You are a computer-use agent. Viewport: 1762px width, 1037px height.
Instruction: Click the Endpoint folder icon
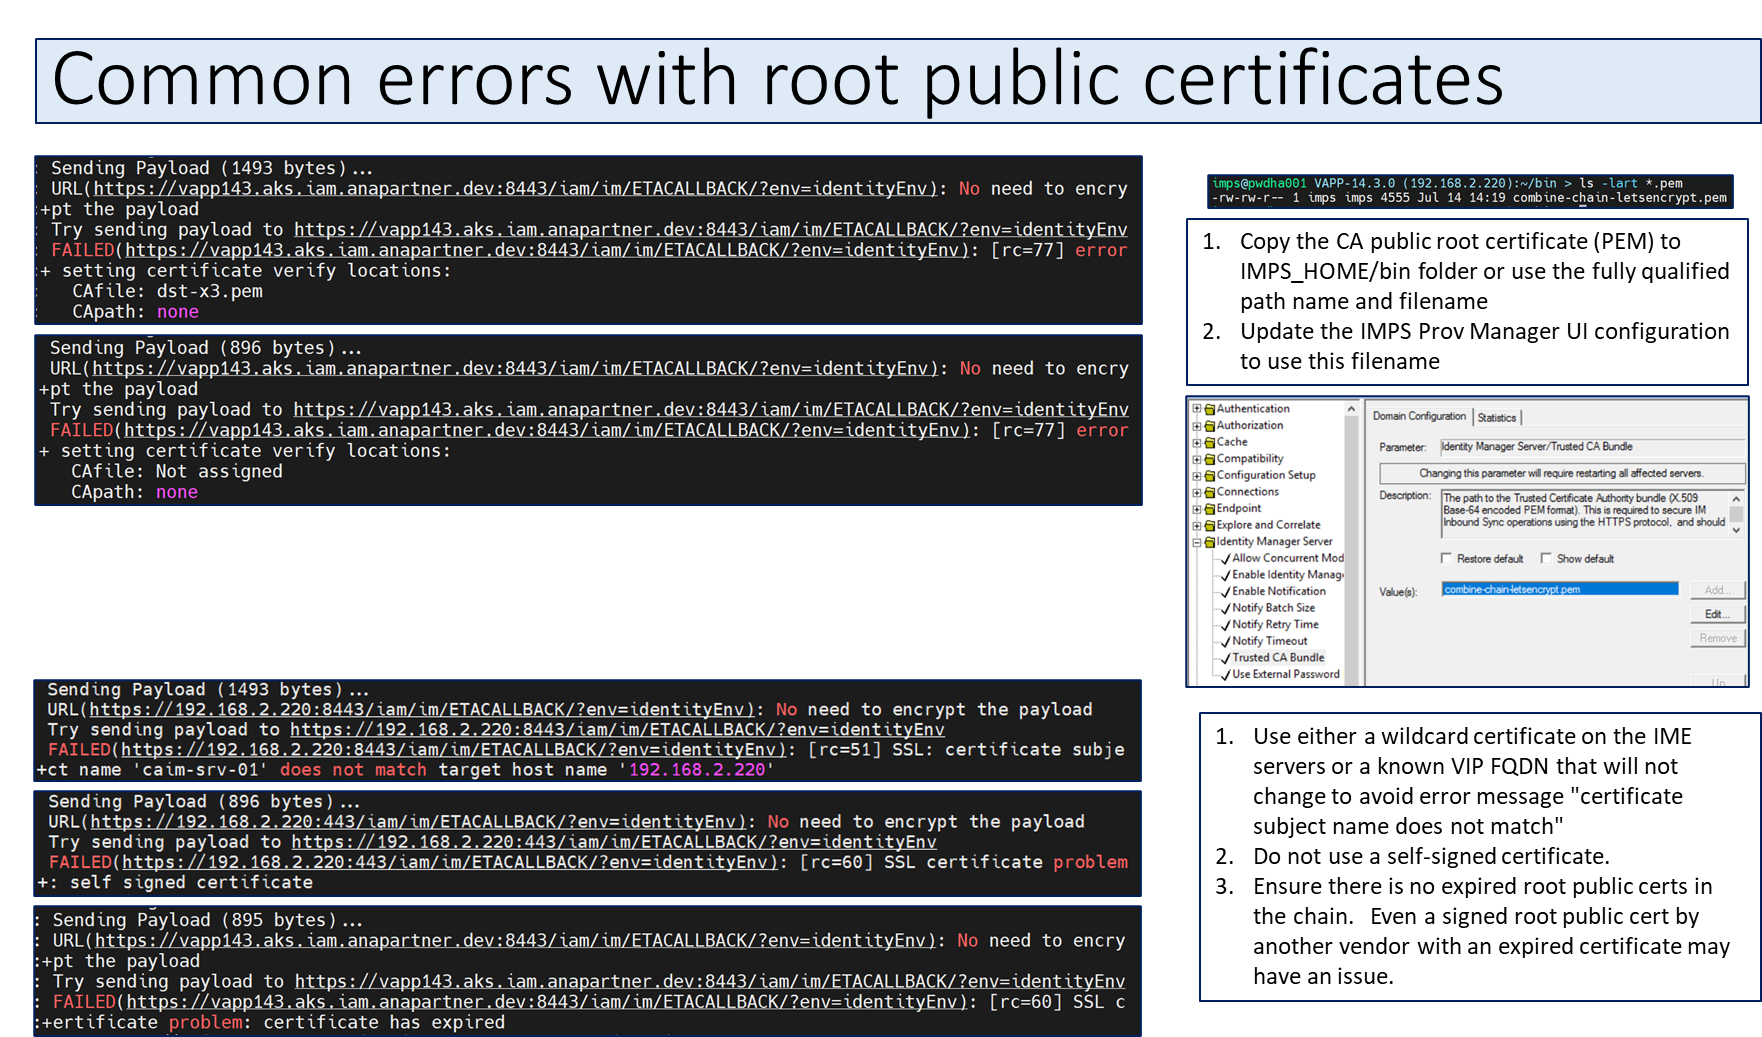point(1210,509)
